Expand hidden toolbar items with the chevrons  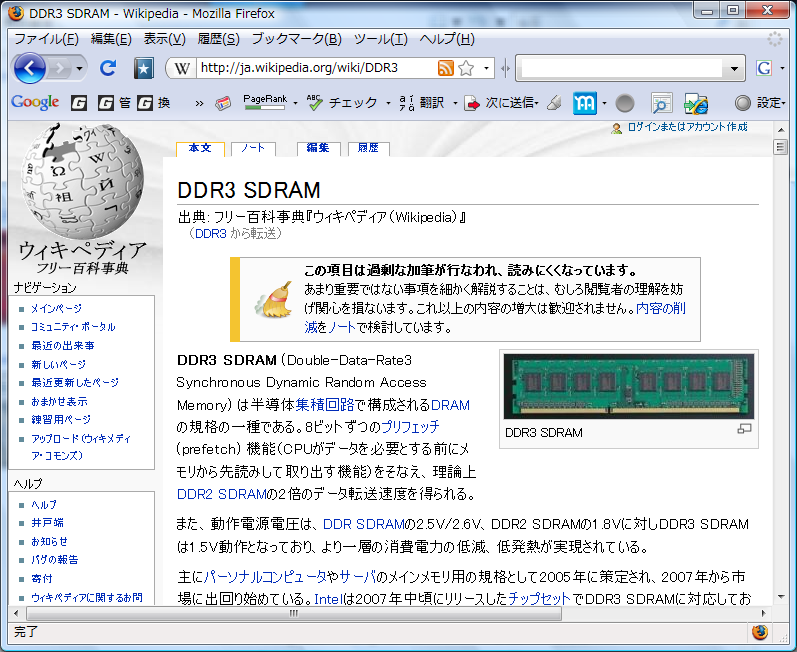[199, 104]
